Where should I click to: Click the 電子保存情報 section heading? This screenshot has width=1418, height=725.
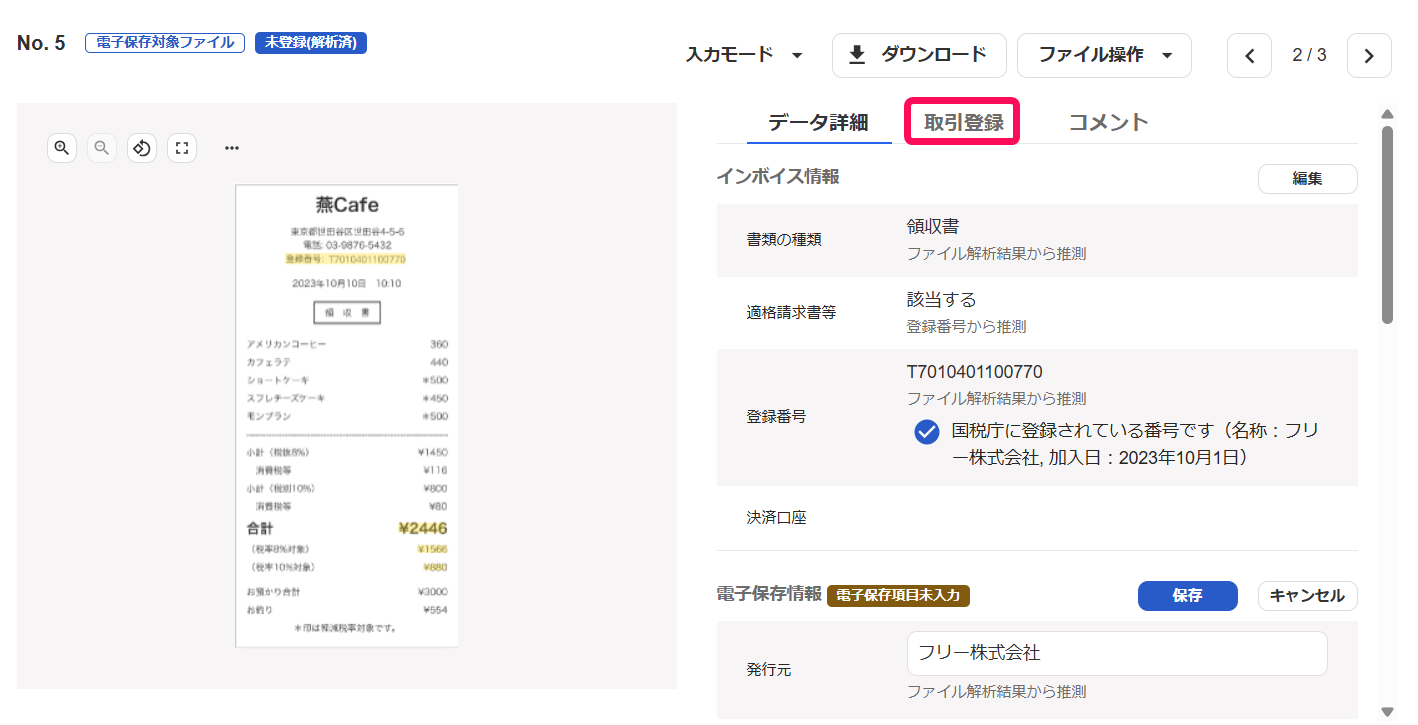tap(769, 594)
